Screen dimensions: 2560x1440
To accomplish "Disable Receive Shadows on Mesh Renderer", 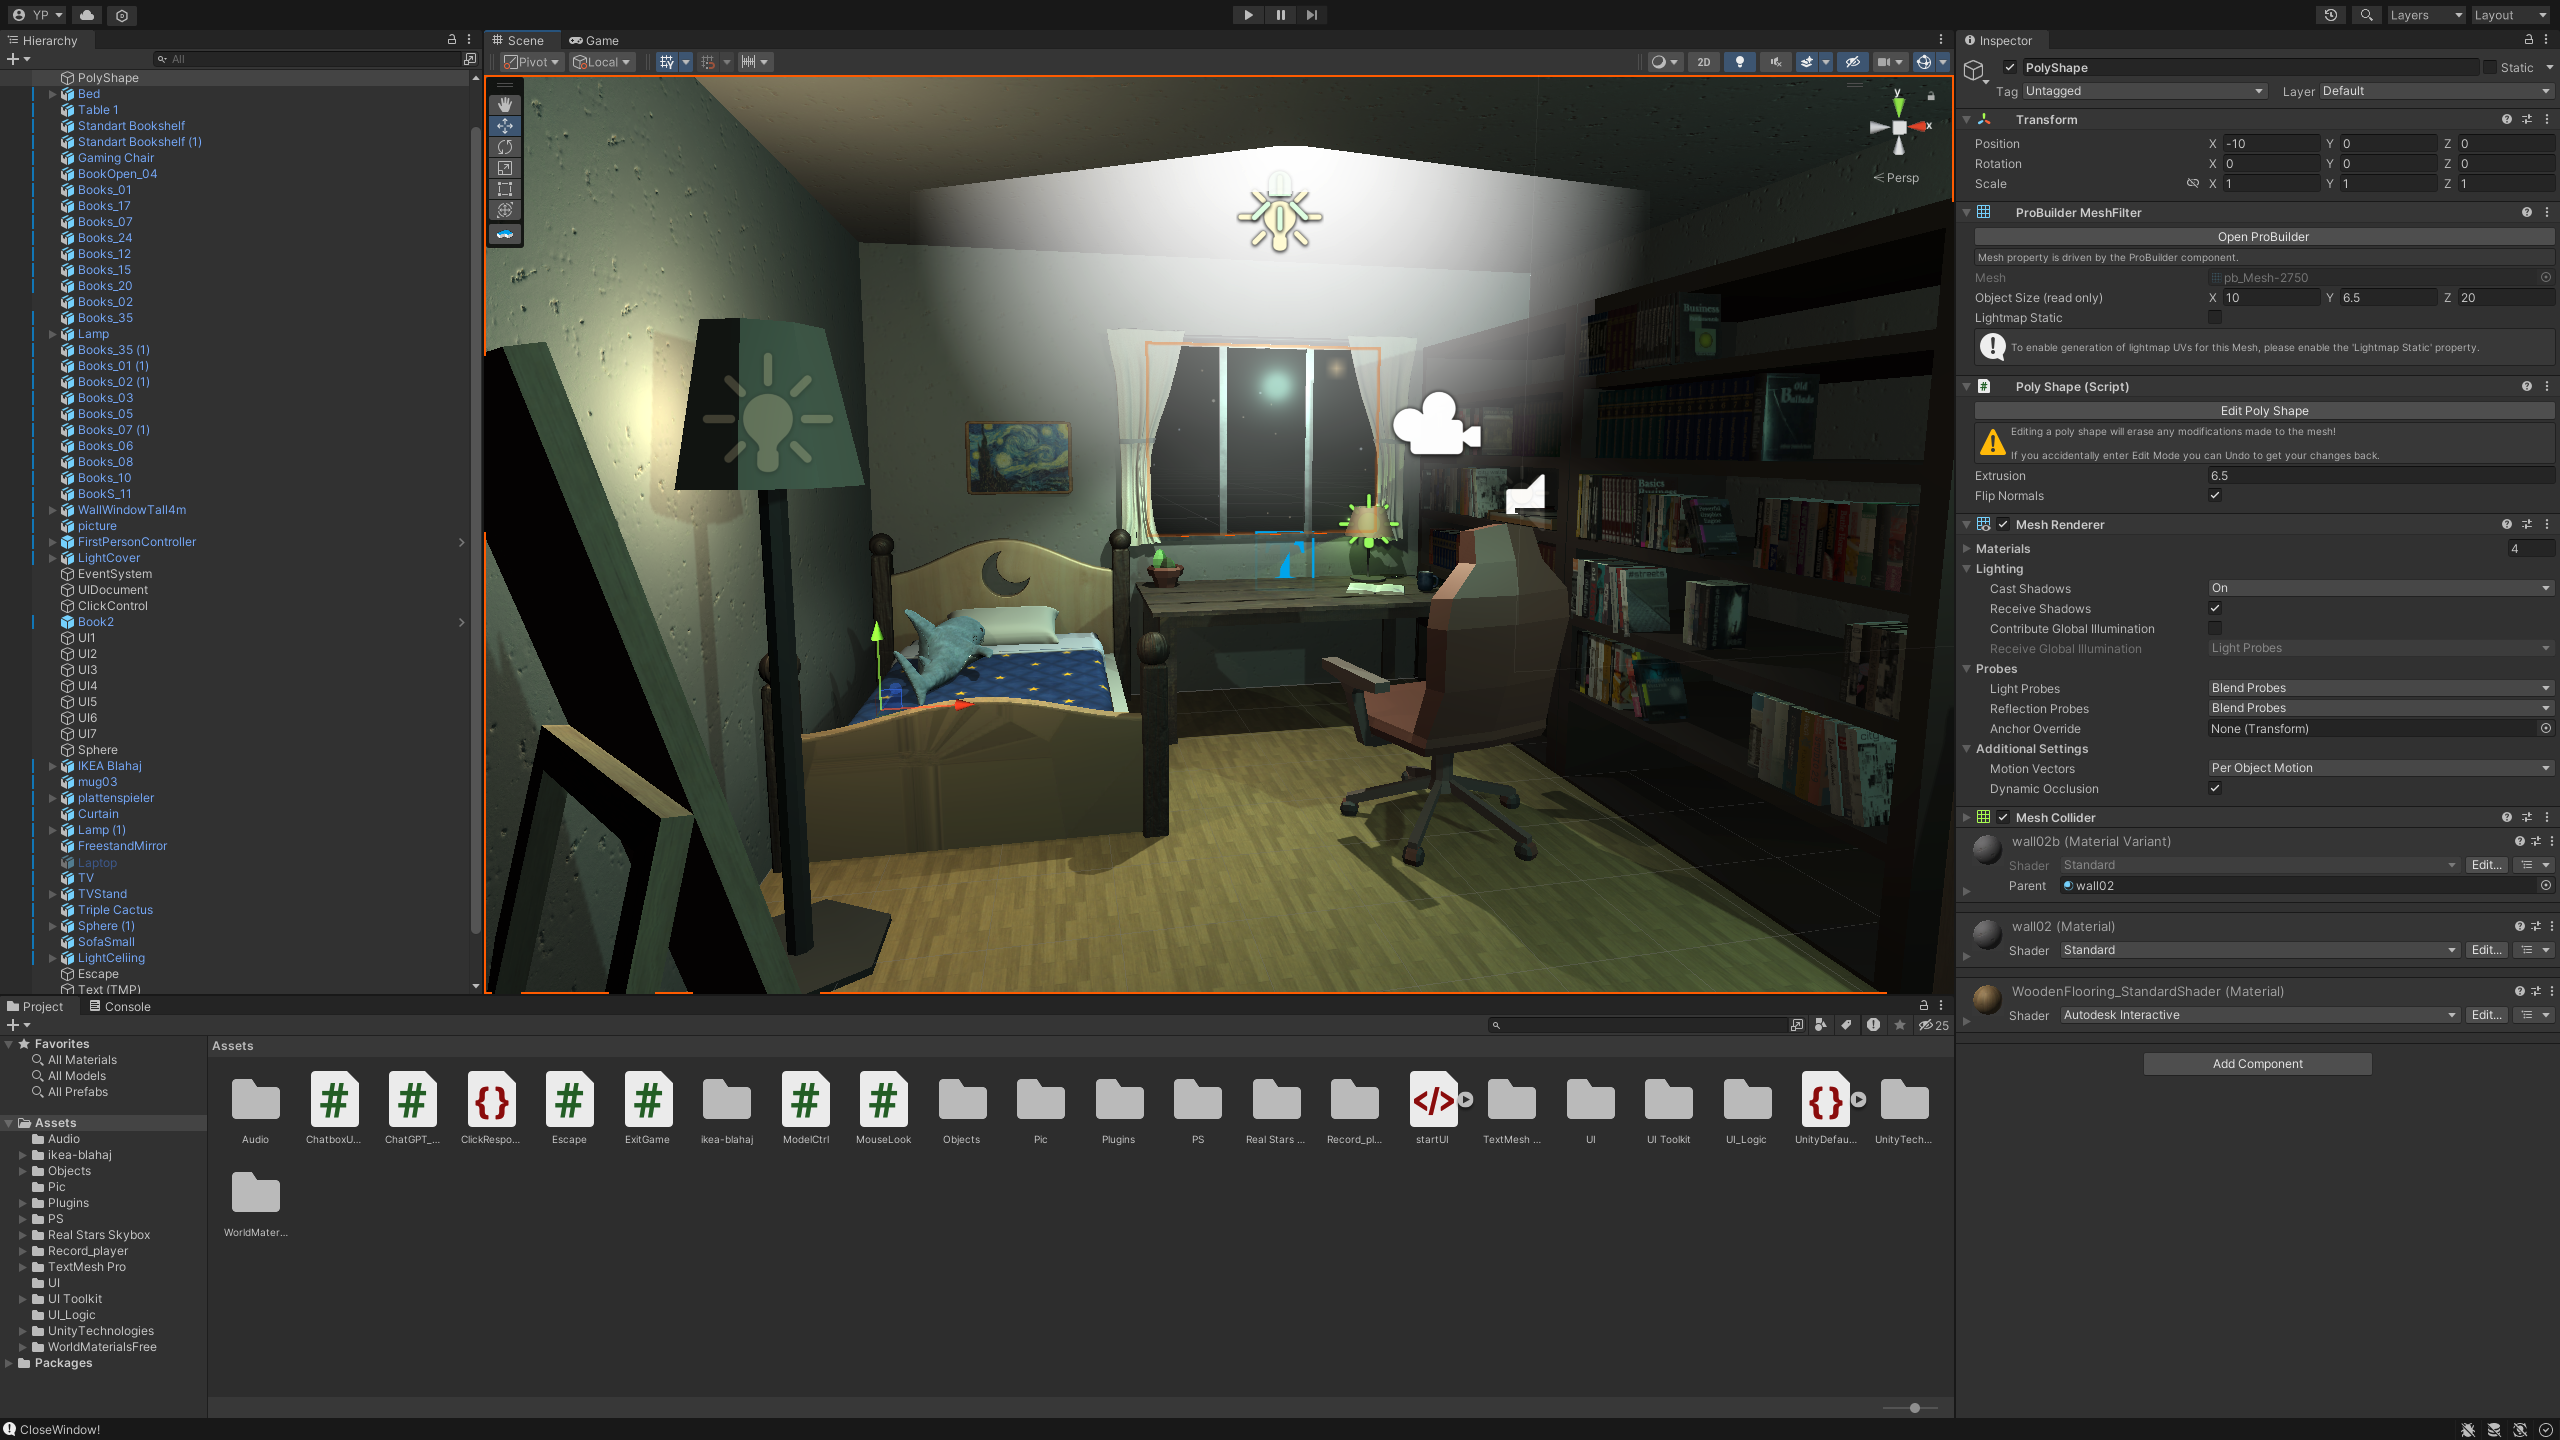I will point(2216,608).
